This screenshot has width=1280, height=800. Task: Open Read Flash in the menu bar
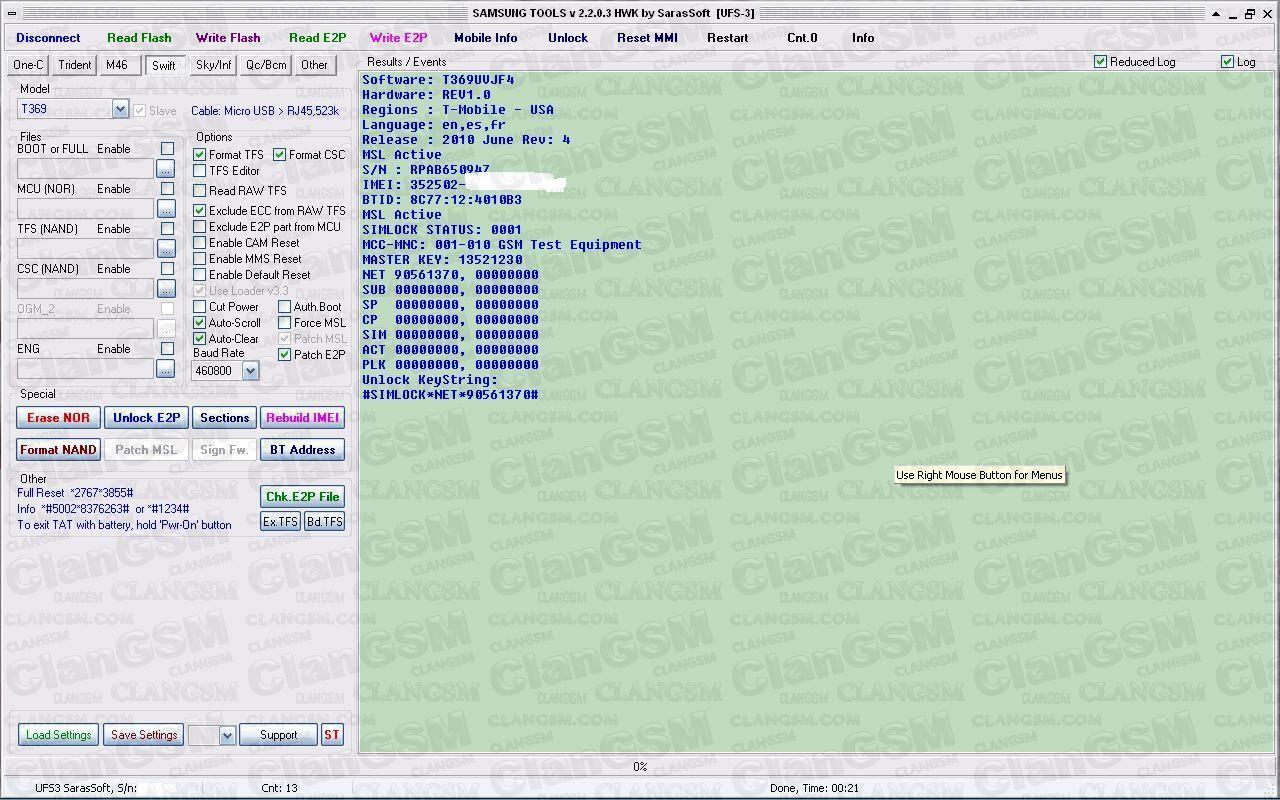click(x=139, y=38)
